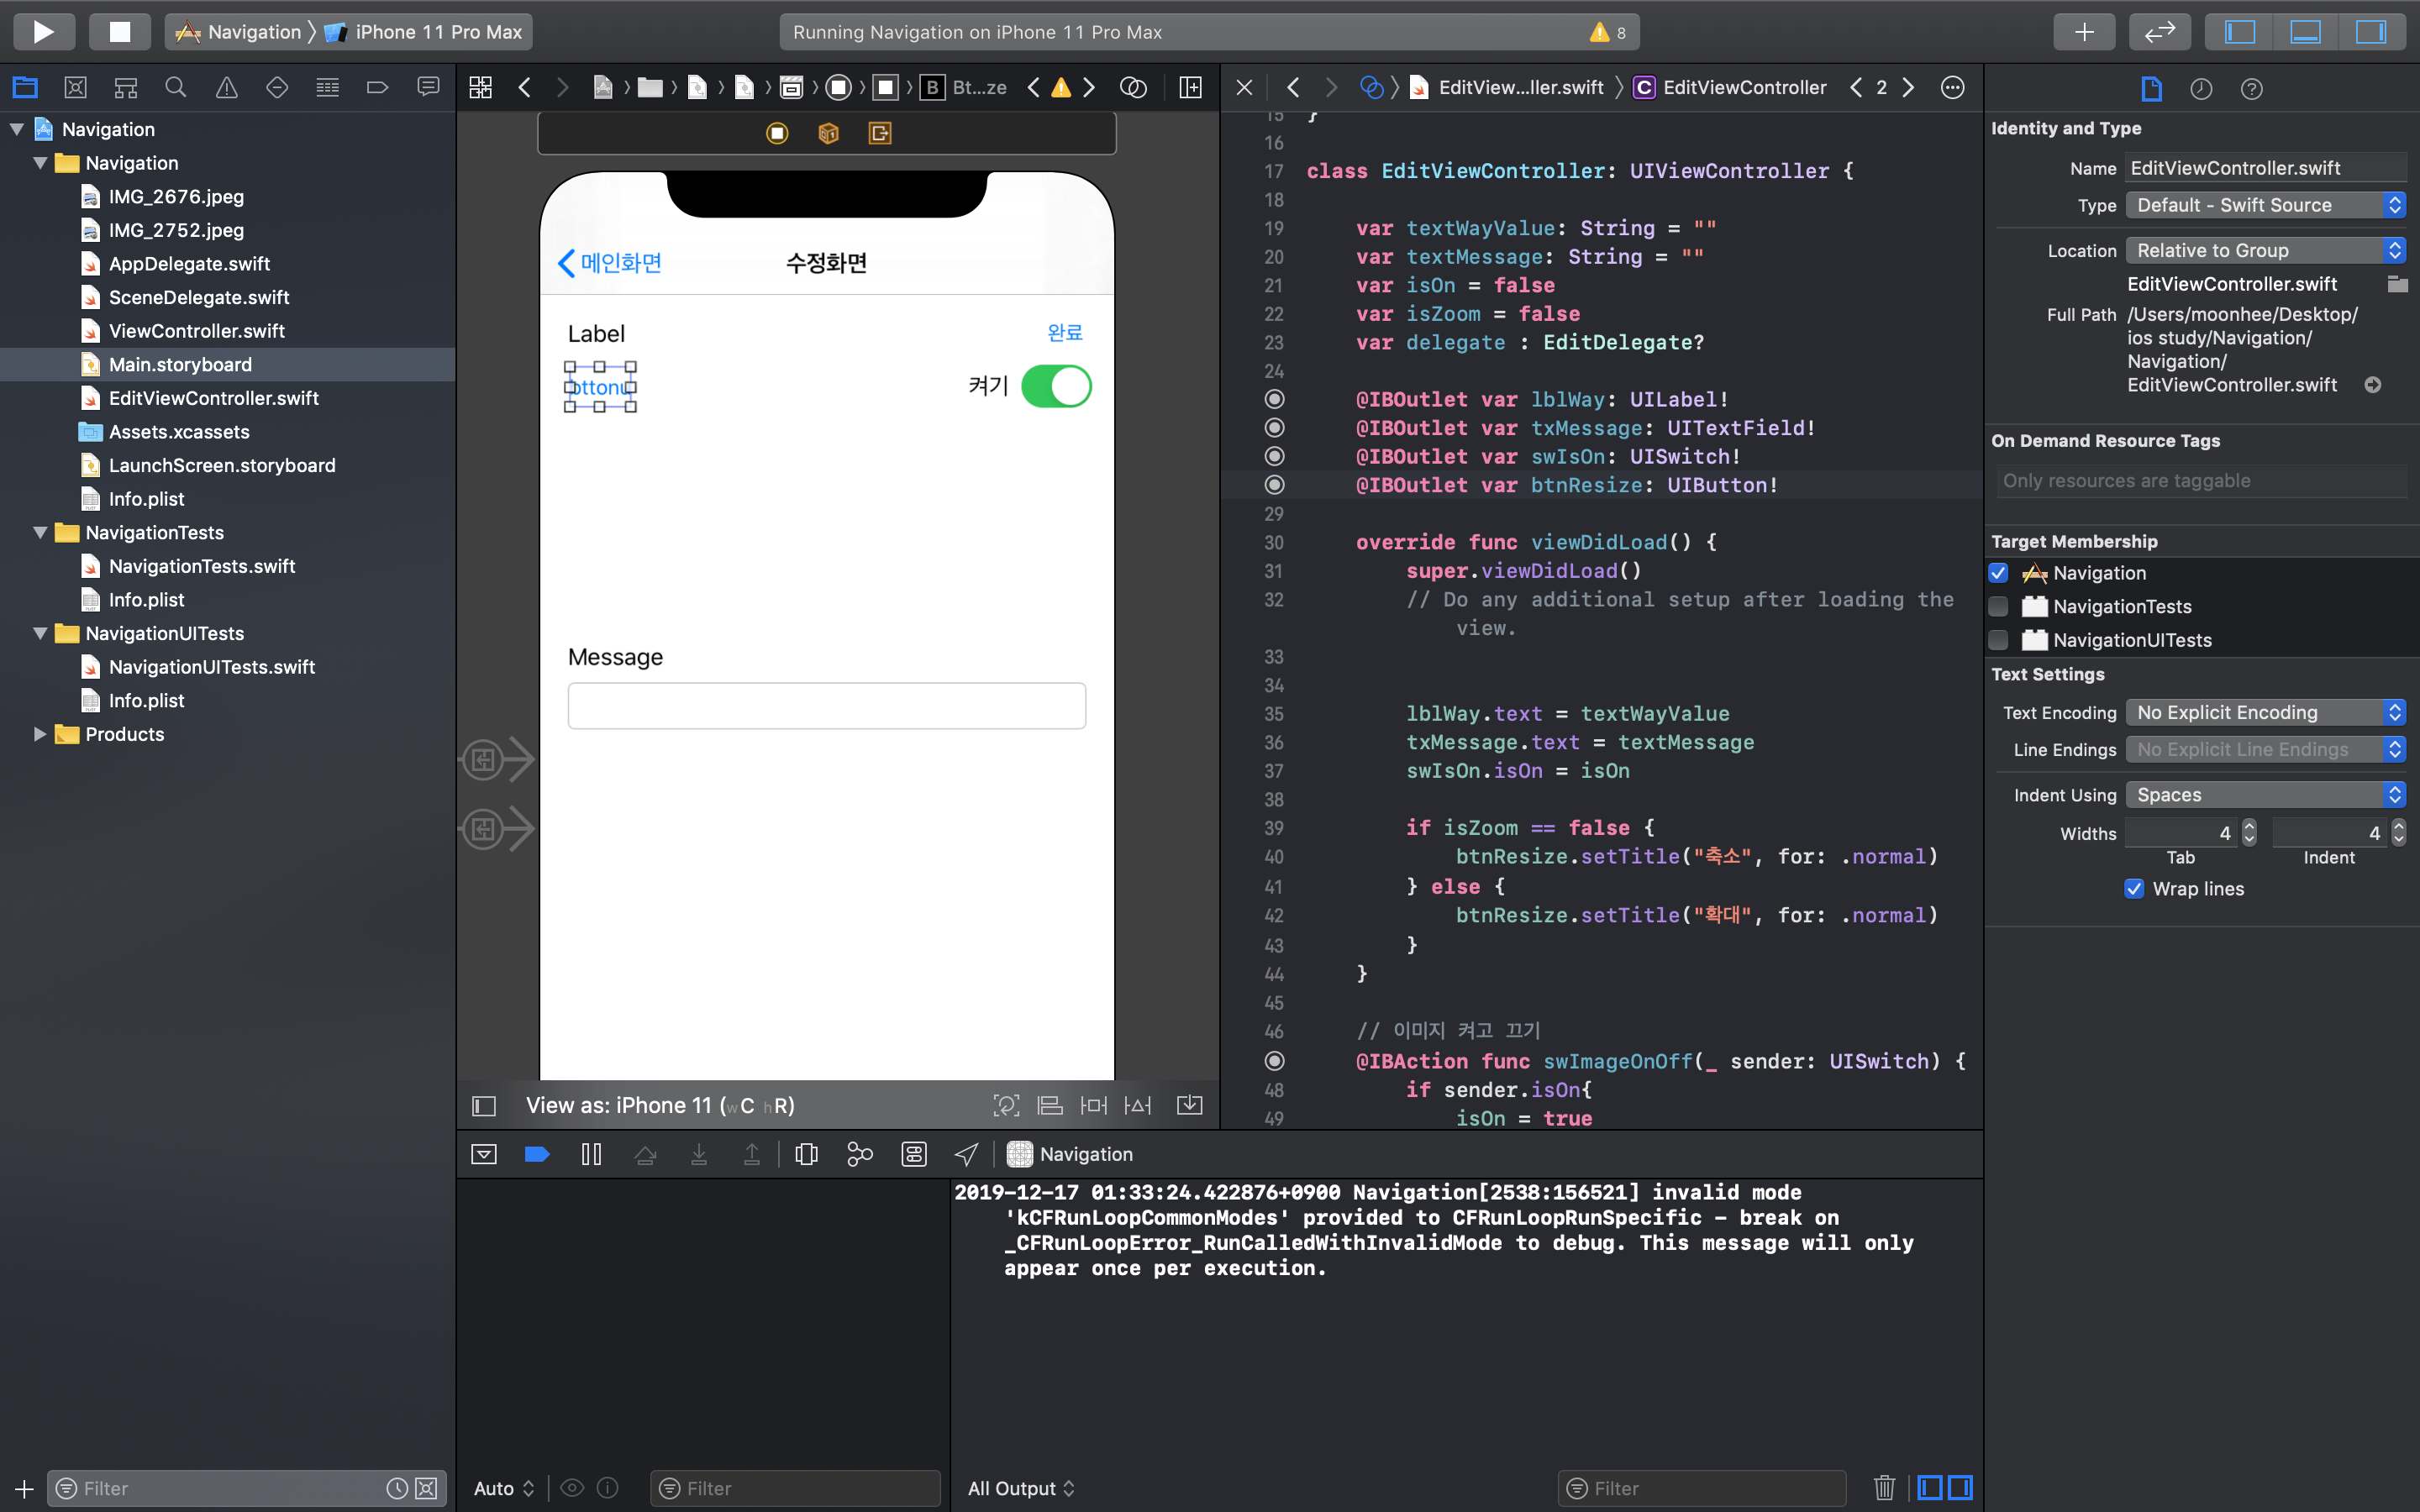This screenshot has width=2420, height=1512.
Task: Collapse the NavigationTests folder
Action: coord(40,533)
